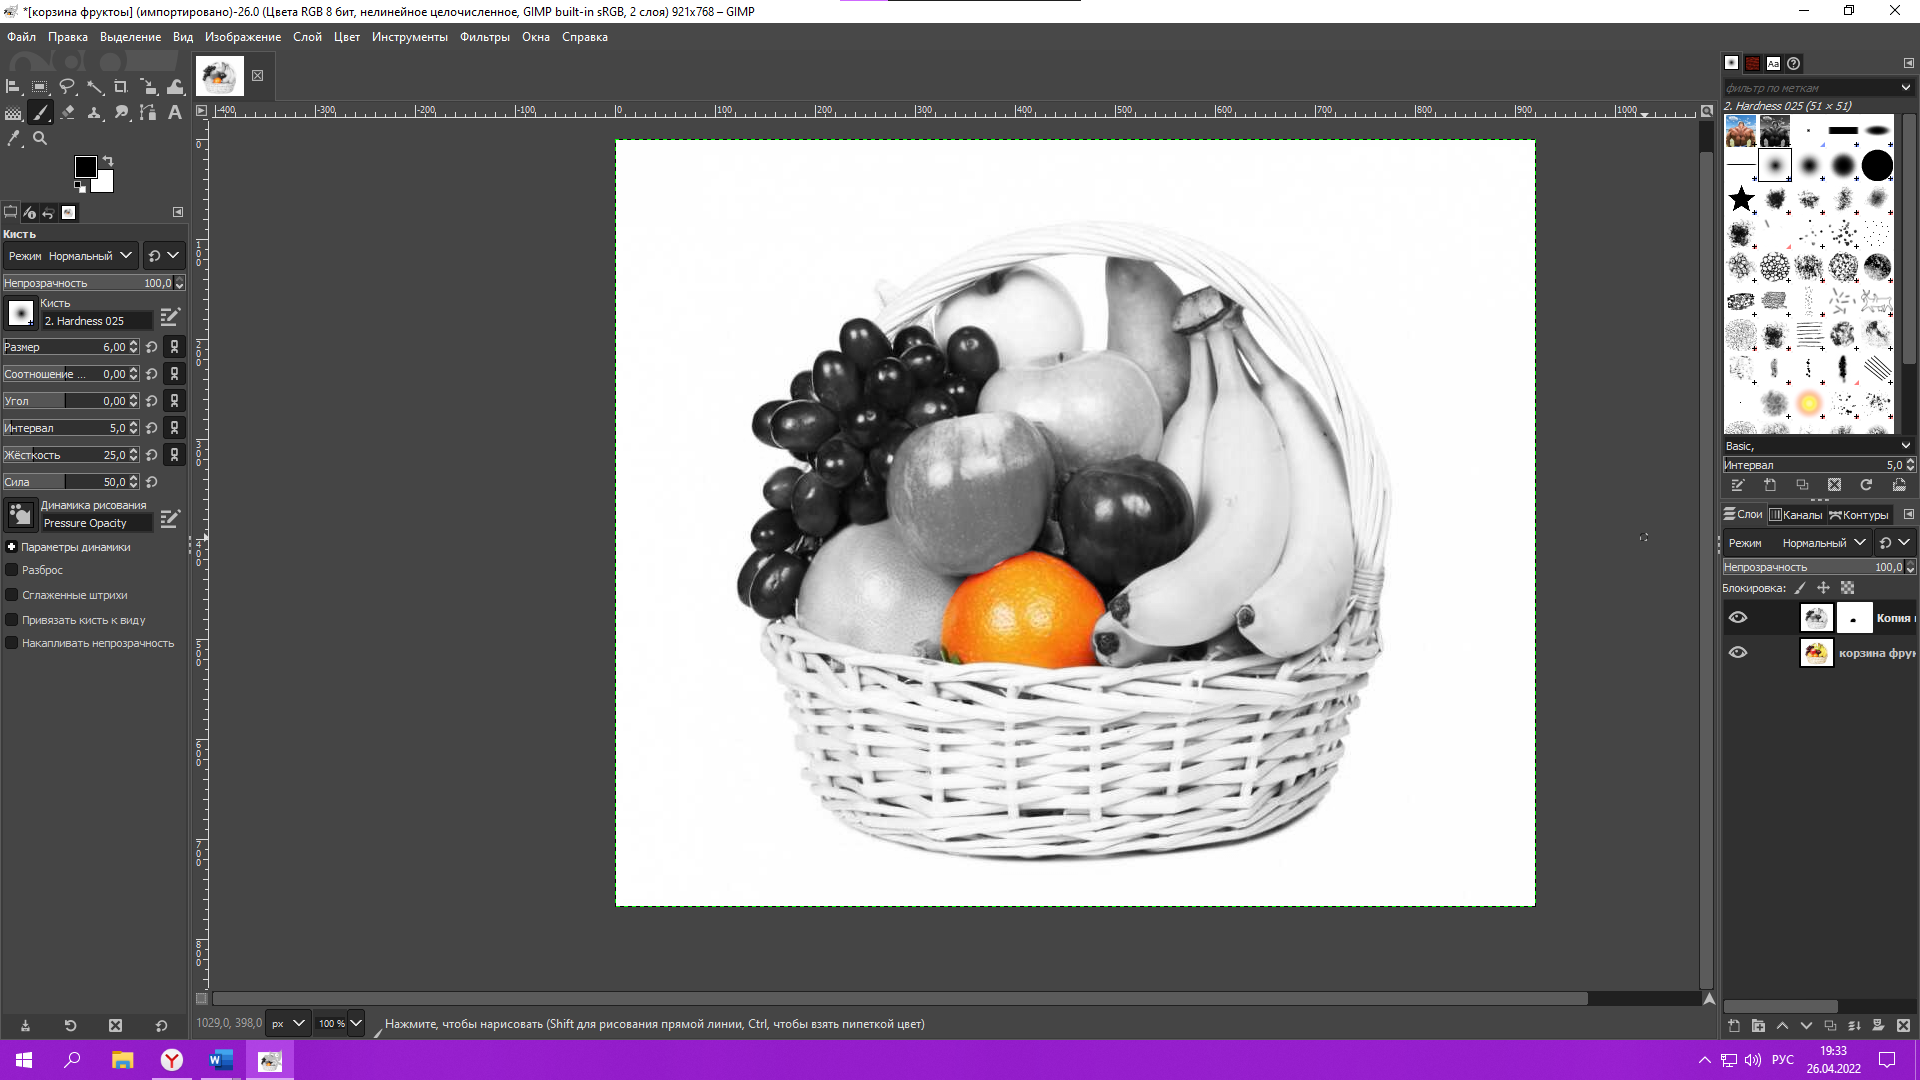
Task: Open Windows Start menu
Action: pos(24,1060)
